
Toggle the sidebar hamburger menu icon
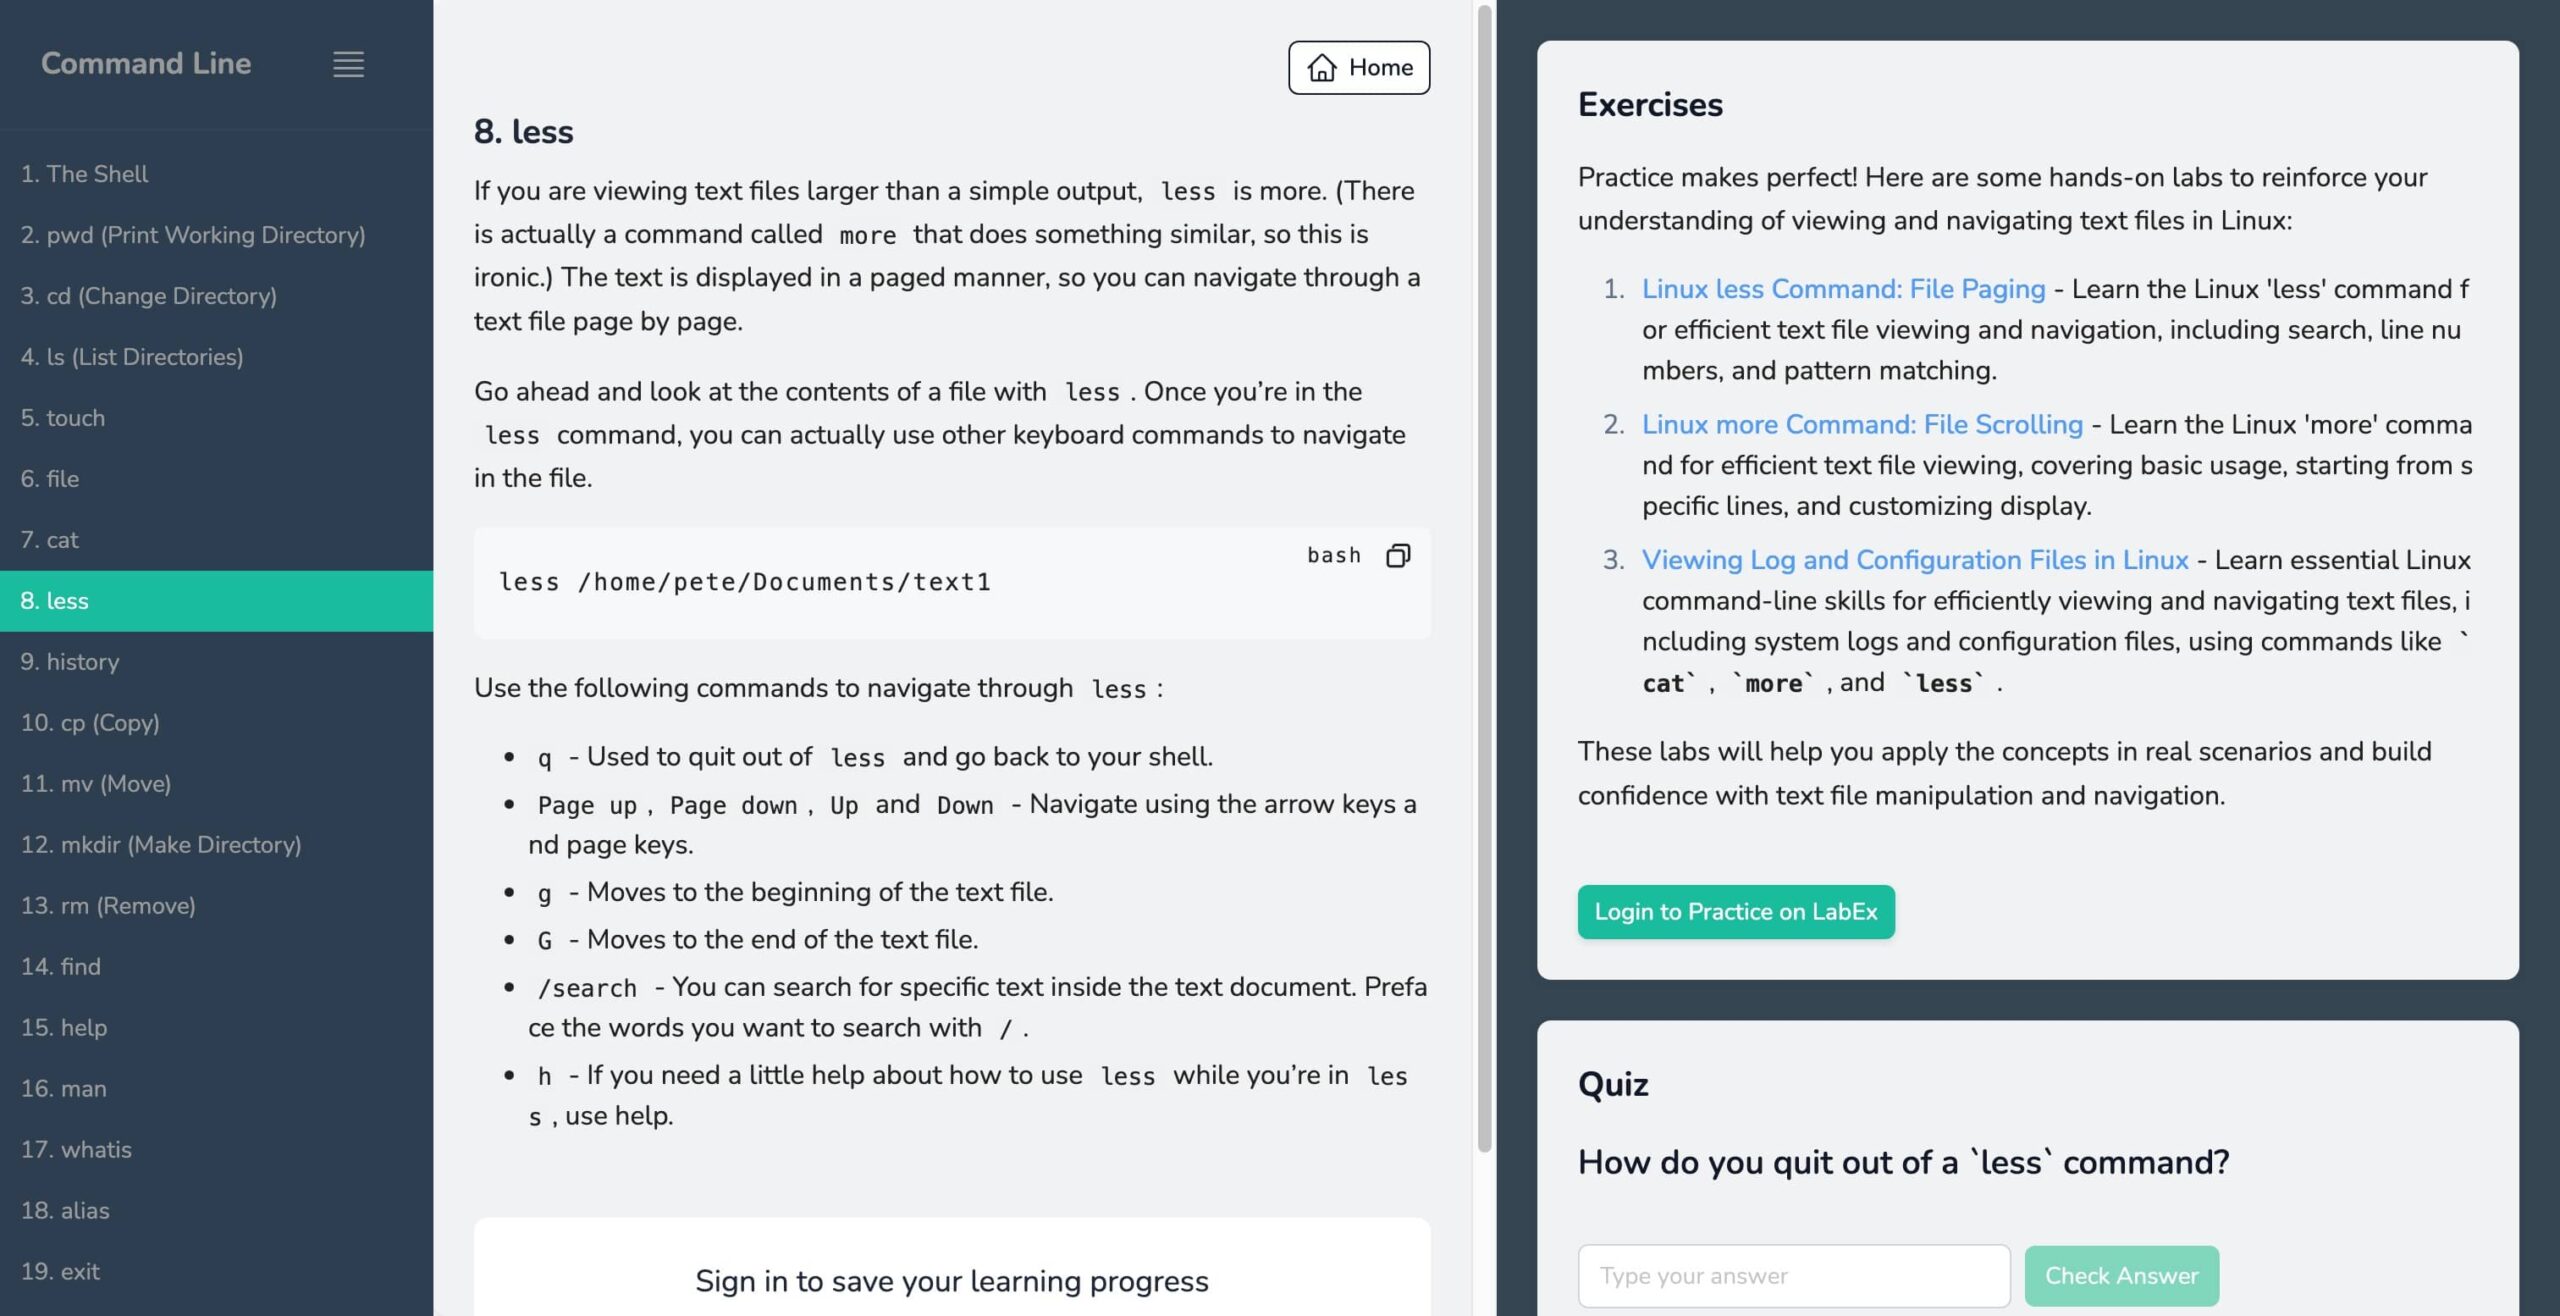pyautogui.click(x=348, y=64)
